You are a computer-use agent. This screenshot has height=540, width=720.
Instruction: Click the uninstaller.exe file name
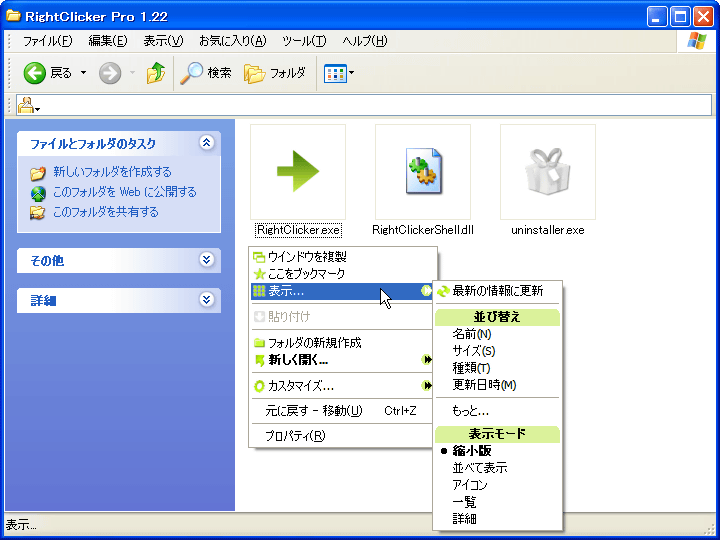(x=547, y=230)
